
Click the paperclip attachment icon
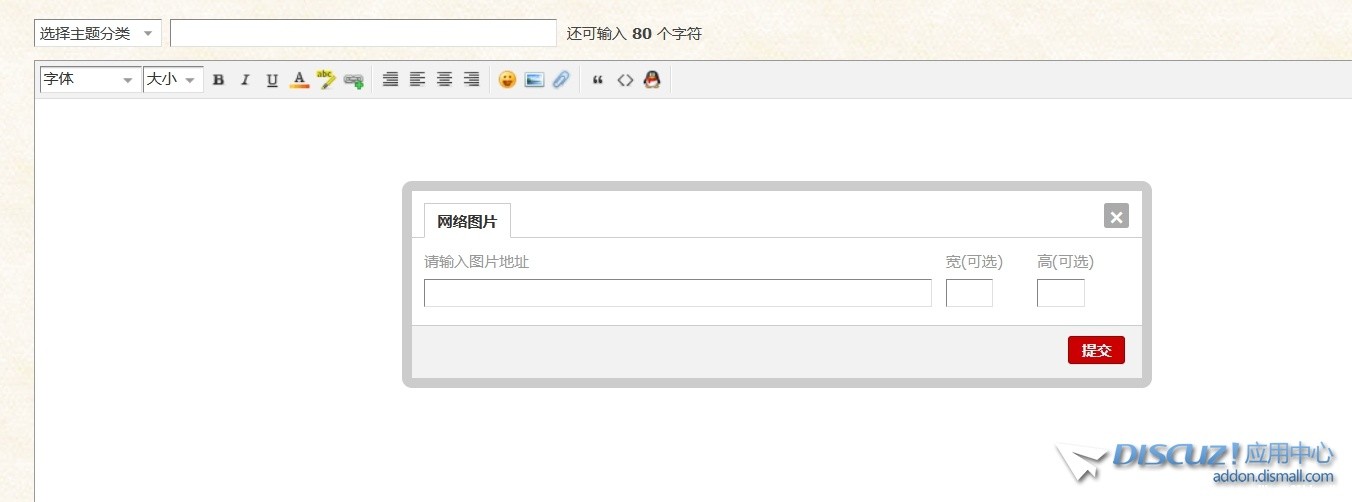point(561,80)
